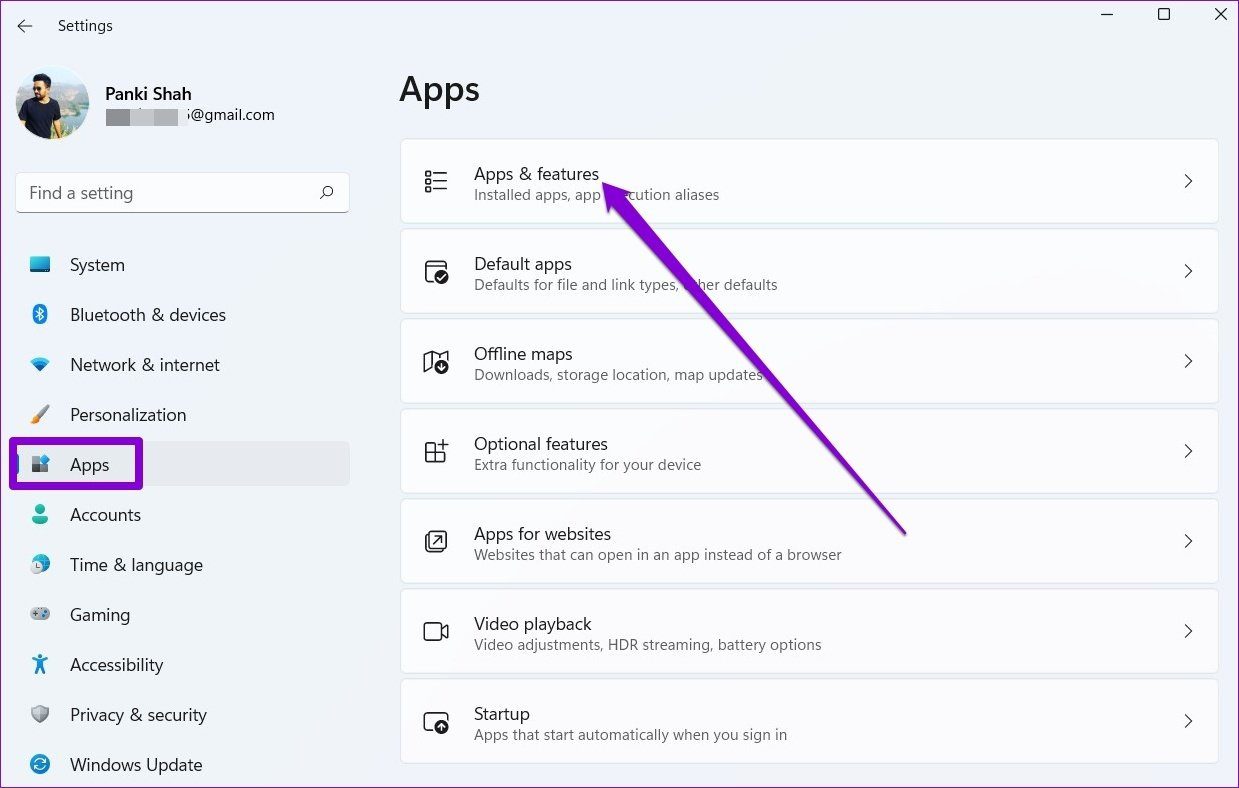Click the Privacy & security shield icon

click(x=40, y=715)
